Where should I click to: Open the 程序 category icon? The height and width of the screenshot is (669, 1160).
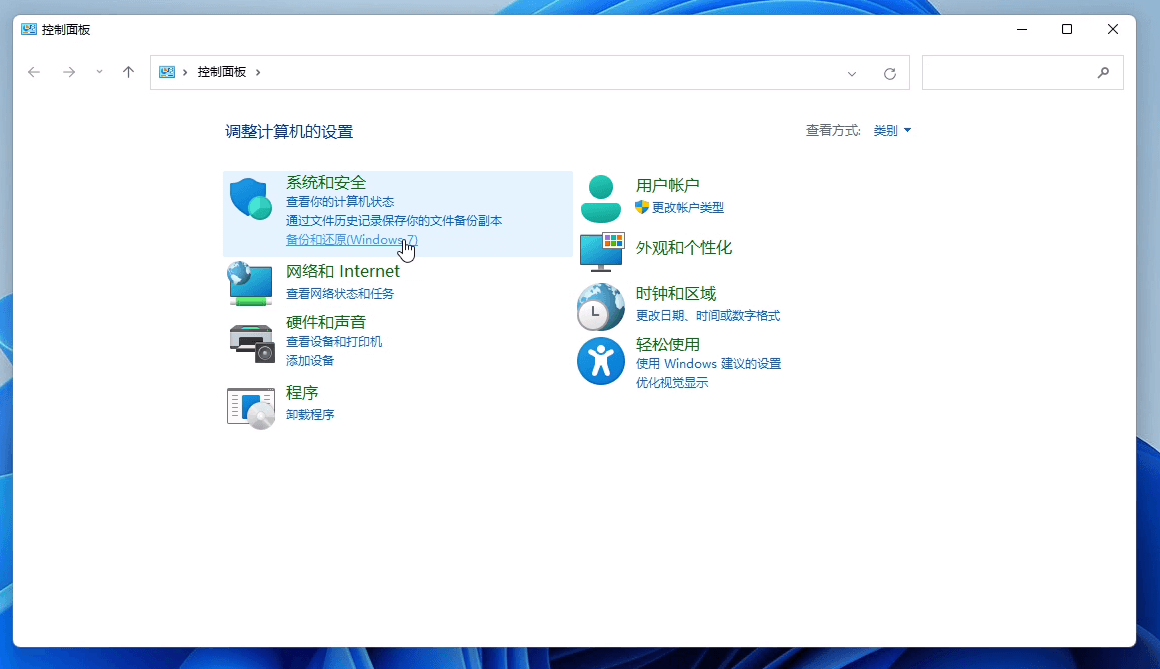(x=251, y=408)
